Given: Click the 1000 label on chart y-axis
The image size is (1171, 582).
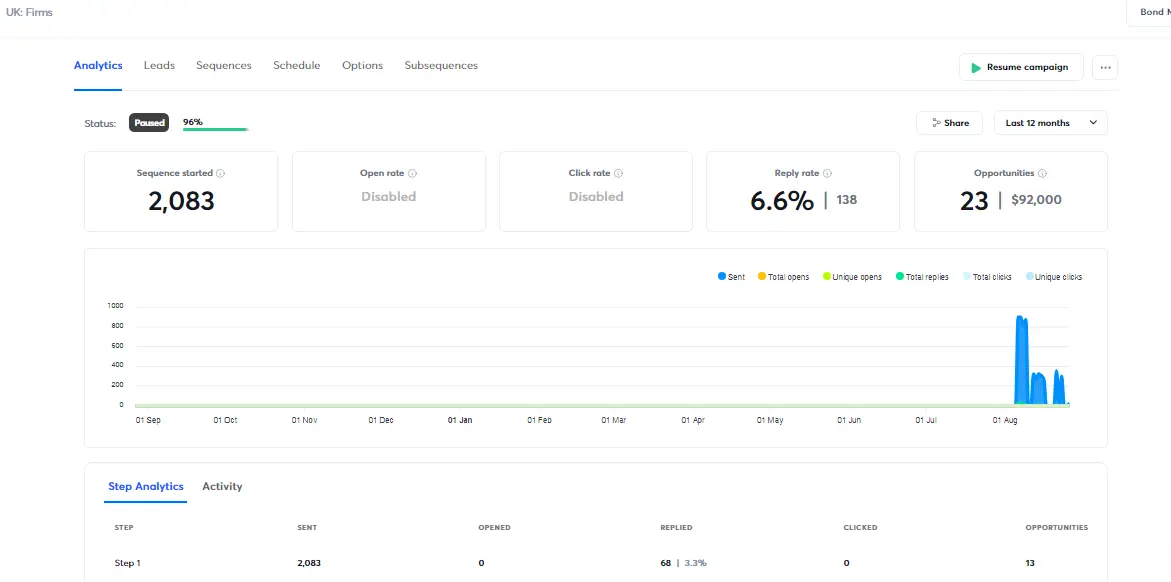Looking at the screenshot, I should 116,306.
